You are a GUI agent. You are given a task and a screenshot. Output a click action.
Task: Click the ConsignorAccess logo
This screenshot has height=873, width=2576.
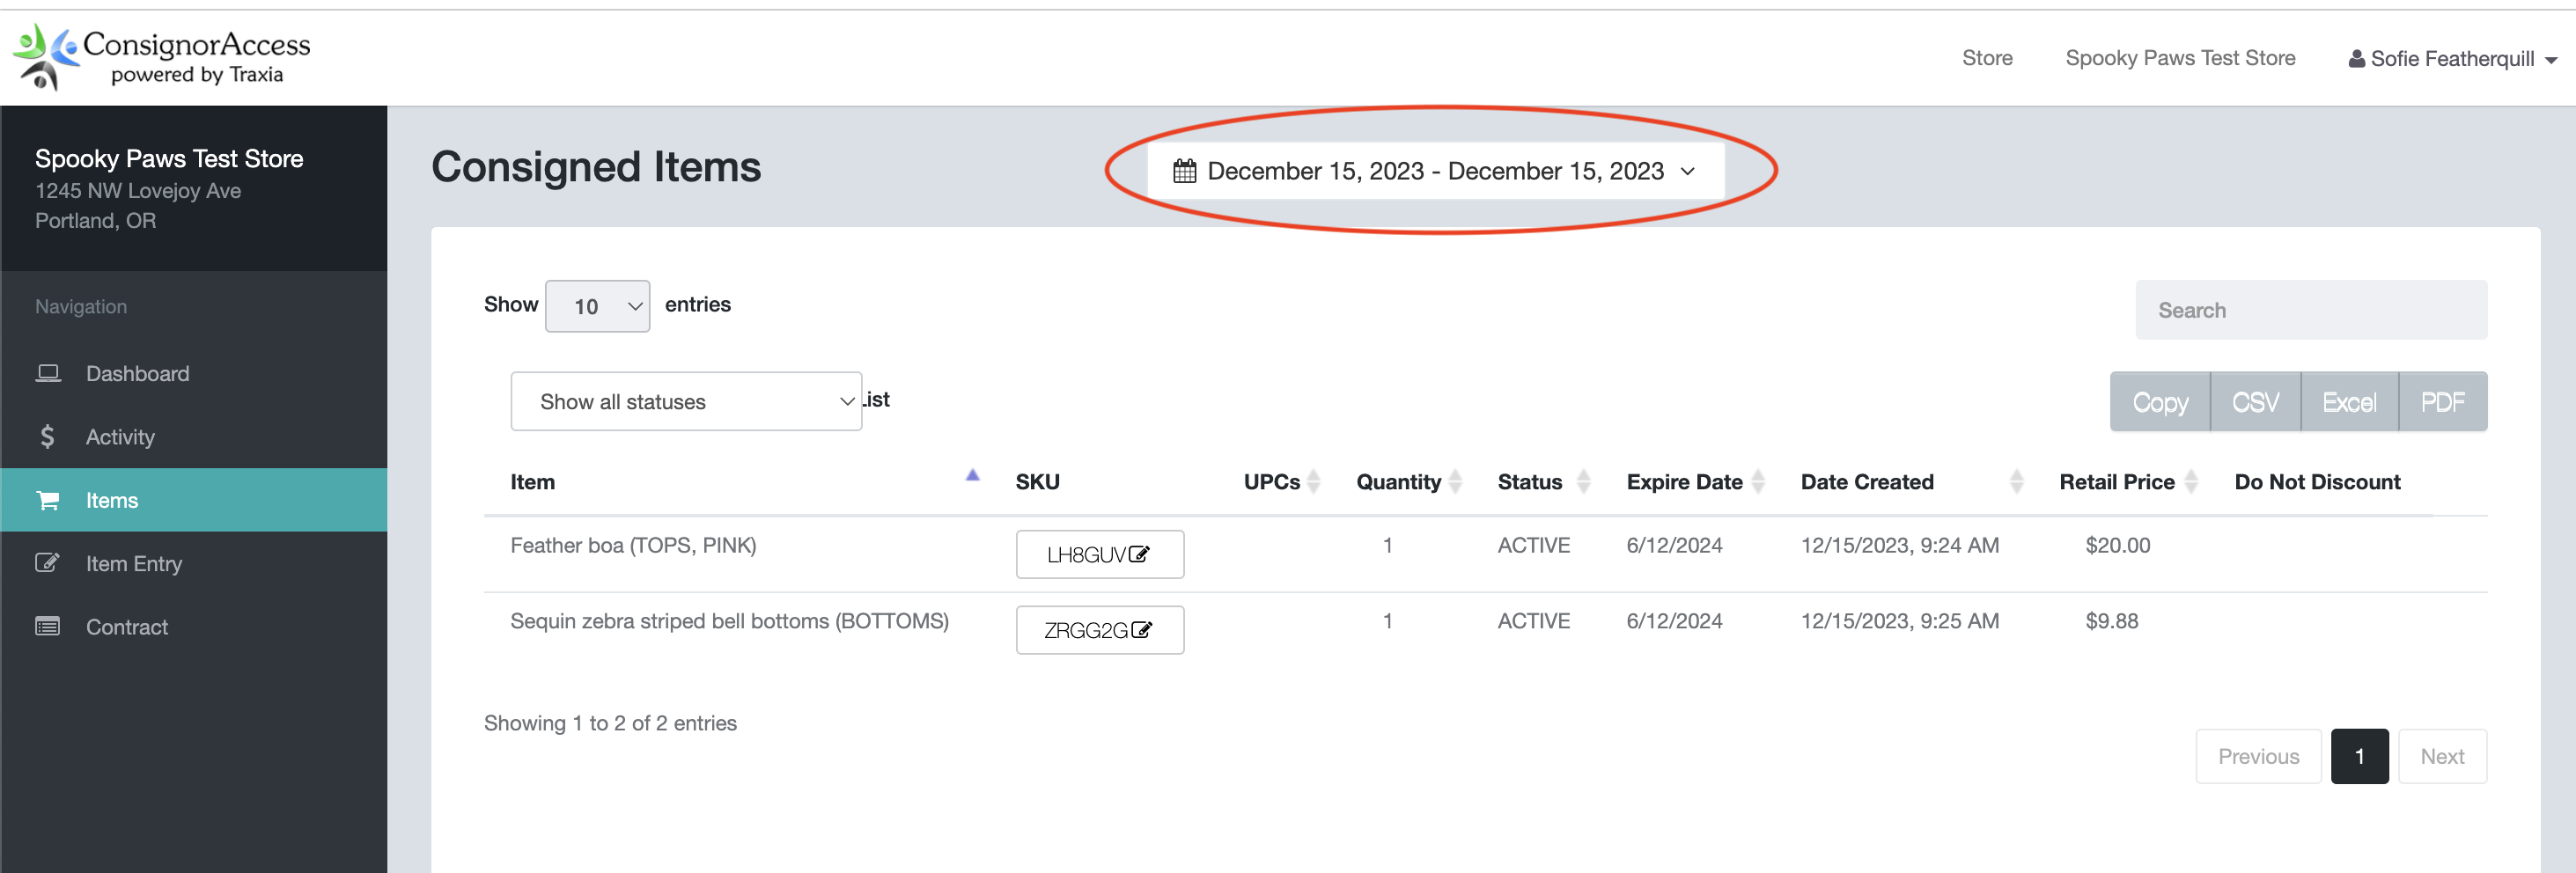(x=162, y=57)
